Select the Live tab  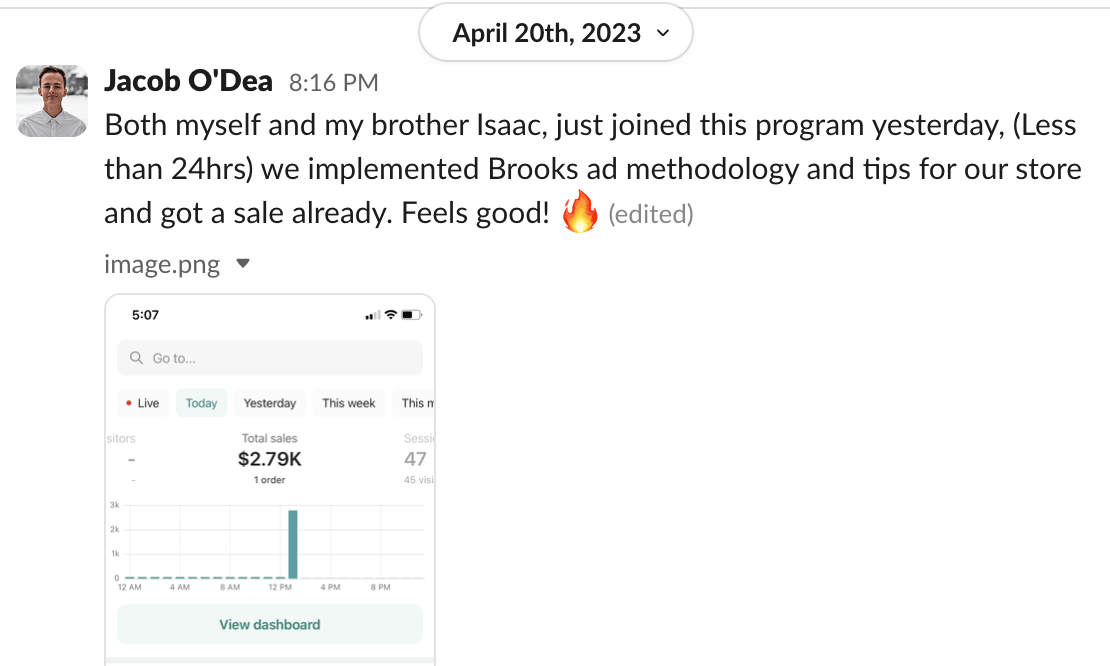(143, 403)
